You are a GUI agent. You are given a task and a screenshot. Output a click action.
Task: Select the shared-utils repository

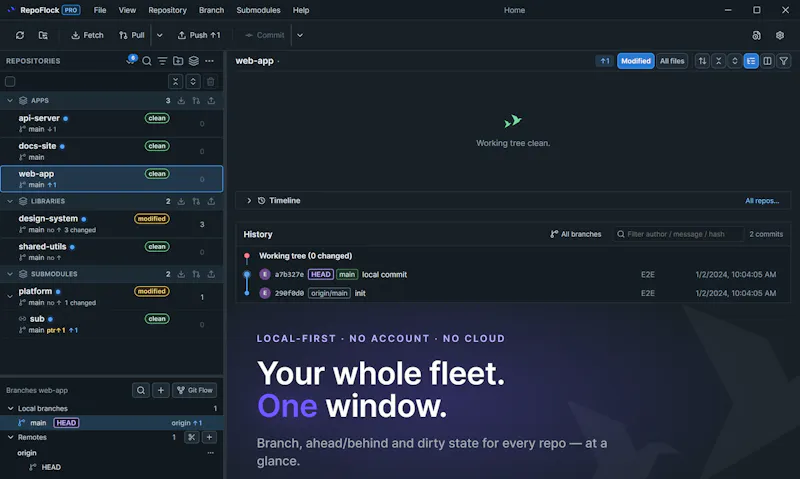(x=112, y=251)
